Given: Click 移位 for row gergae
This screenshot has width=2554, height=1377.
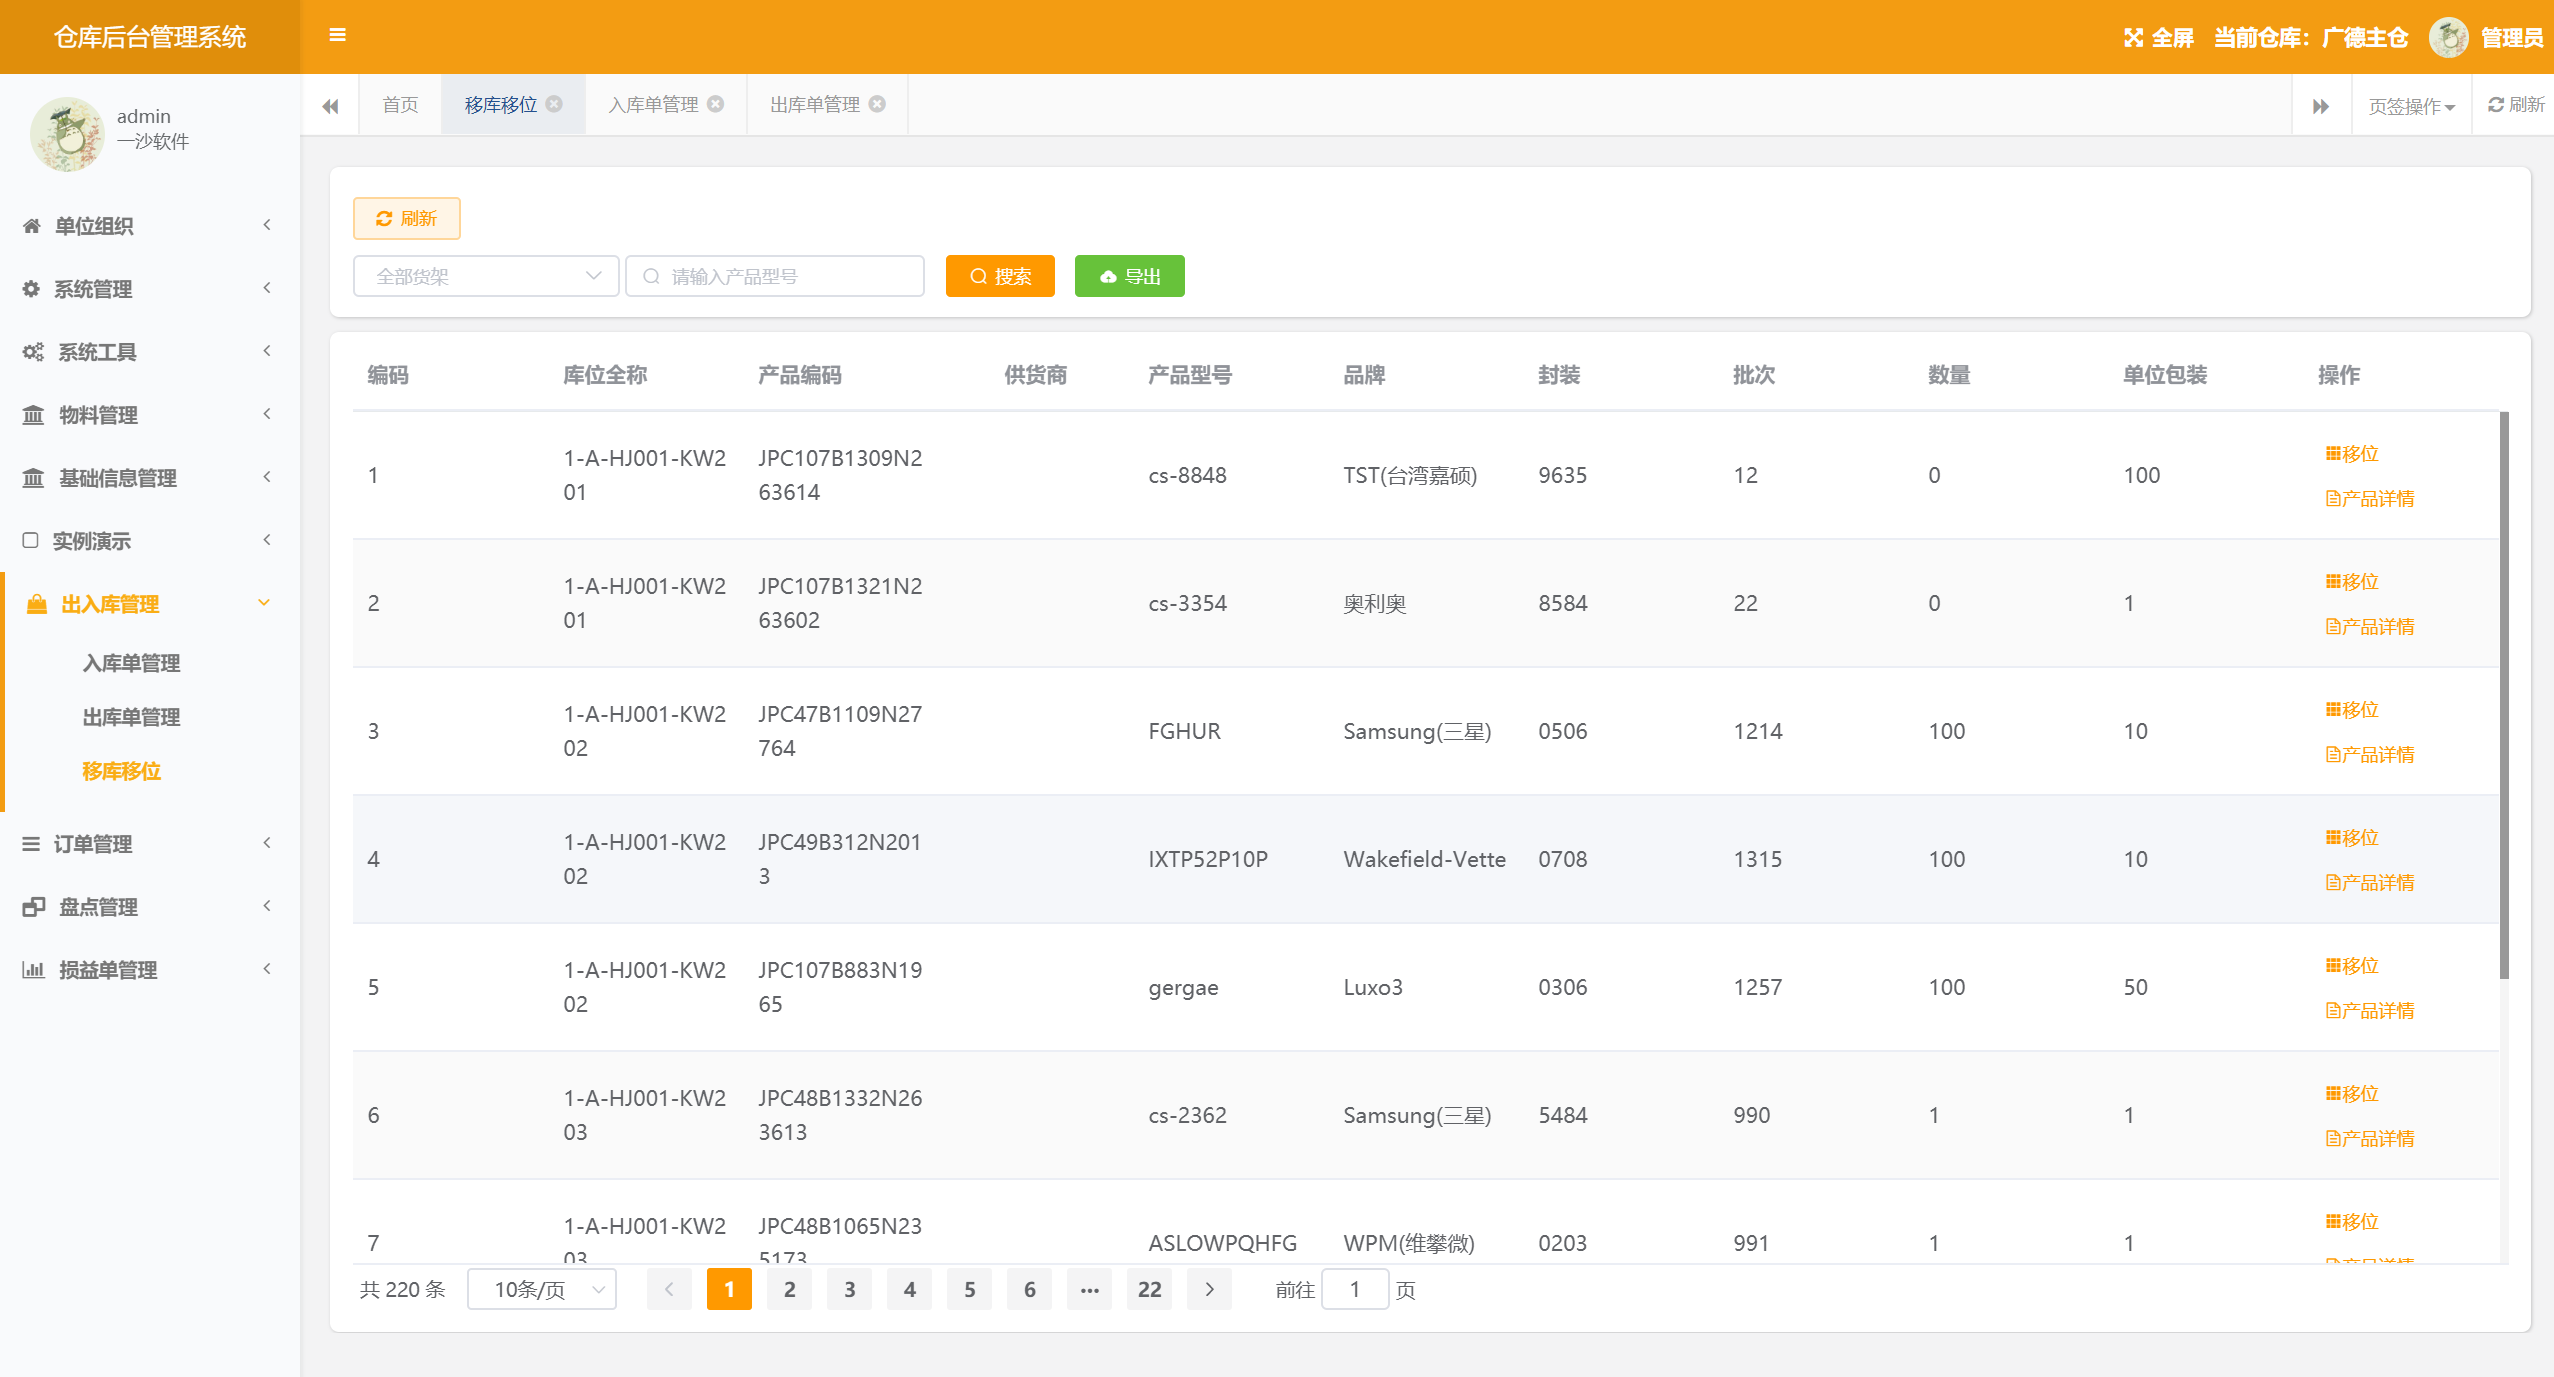Looking at the screenshot, I should [2352, 965].
